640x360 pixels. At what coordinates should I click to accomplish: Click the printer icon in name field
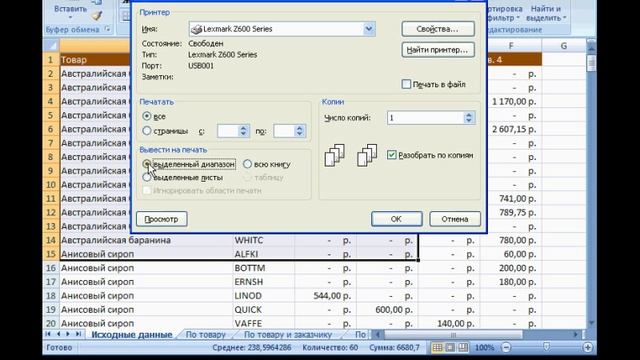click(196, 29)
